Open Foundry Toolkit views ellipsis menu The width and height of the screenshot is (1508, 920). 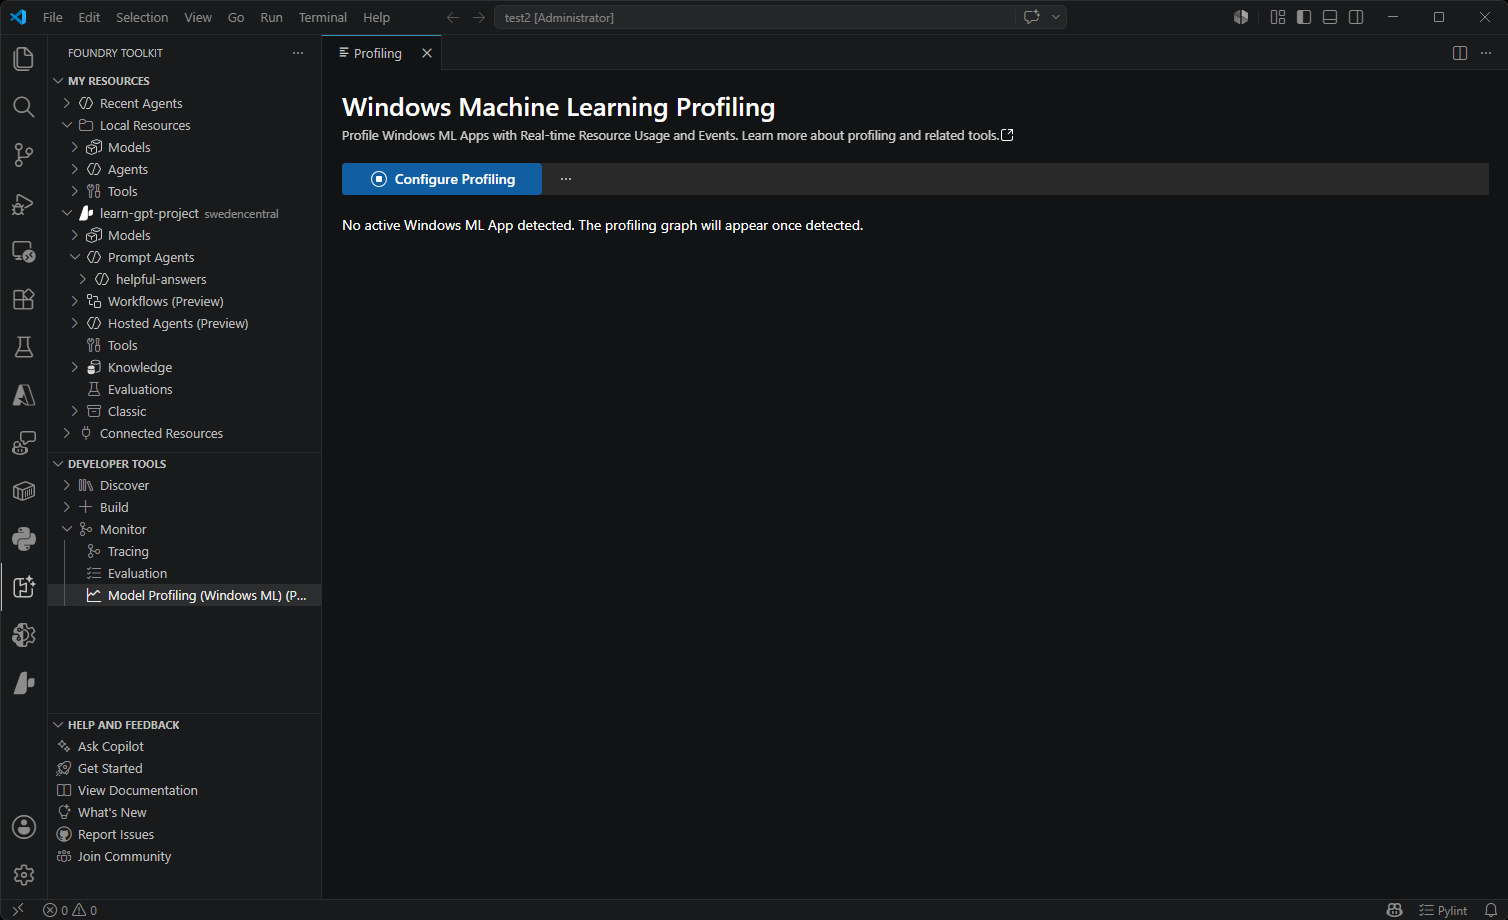click(298, 53)
